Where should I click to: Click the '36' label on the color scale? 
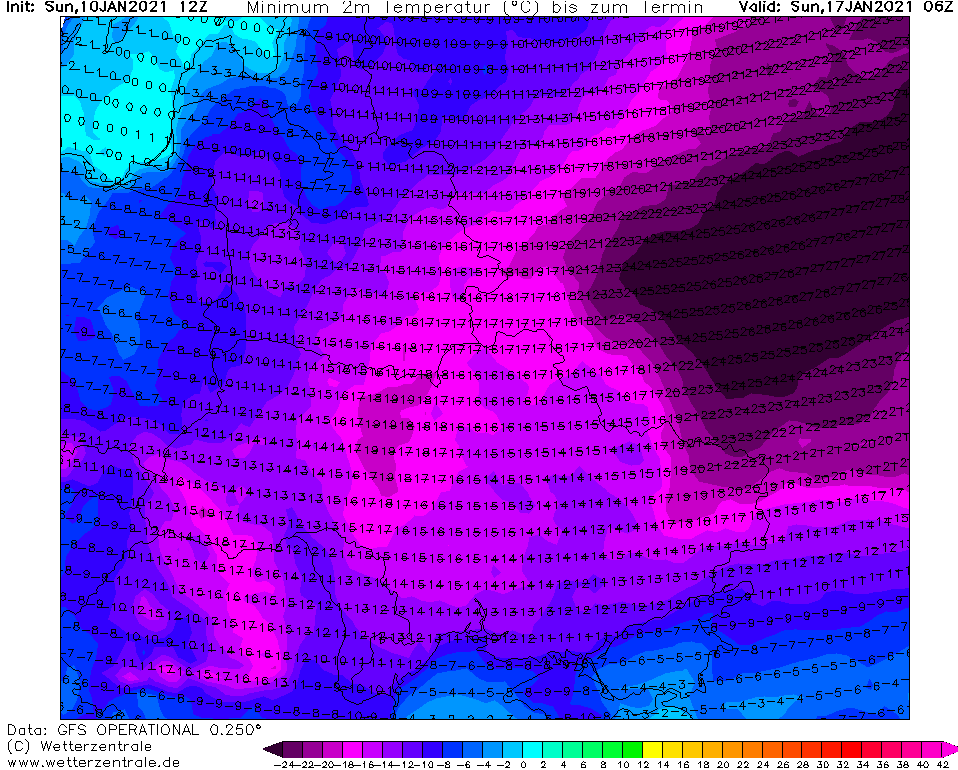pyautogui.click(x=883, y=764)
